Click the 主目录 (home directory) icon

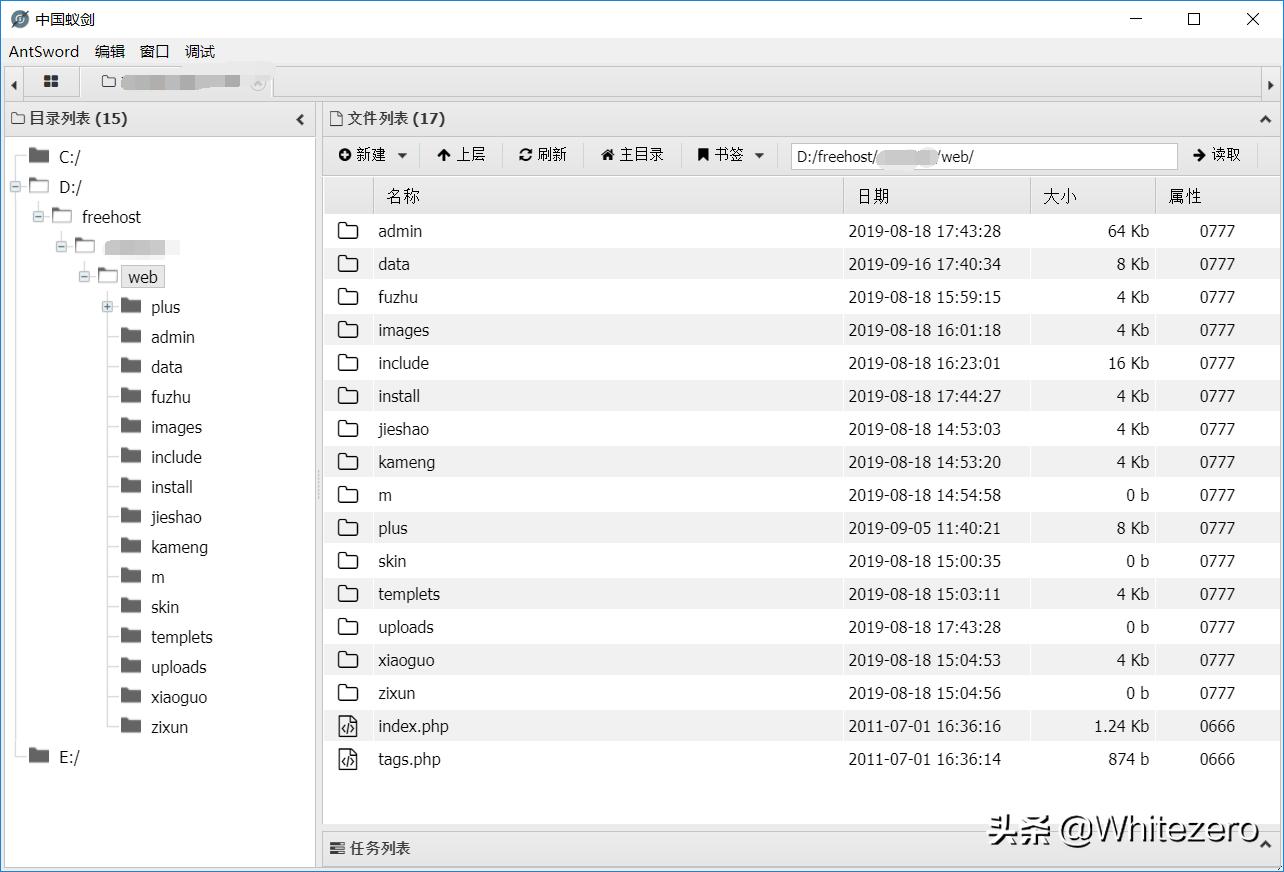click(x=608, y=154)
